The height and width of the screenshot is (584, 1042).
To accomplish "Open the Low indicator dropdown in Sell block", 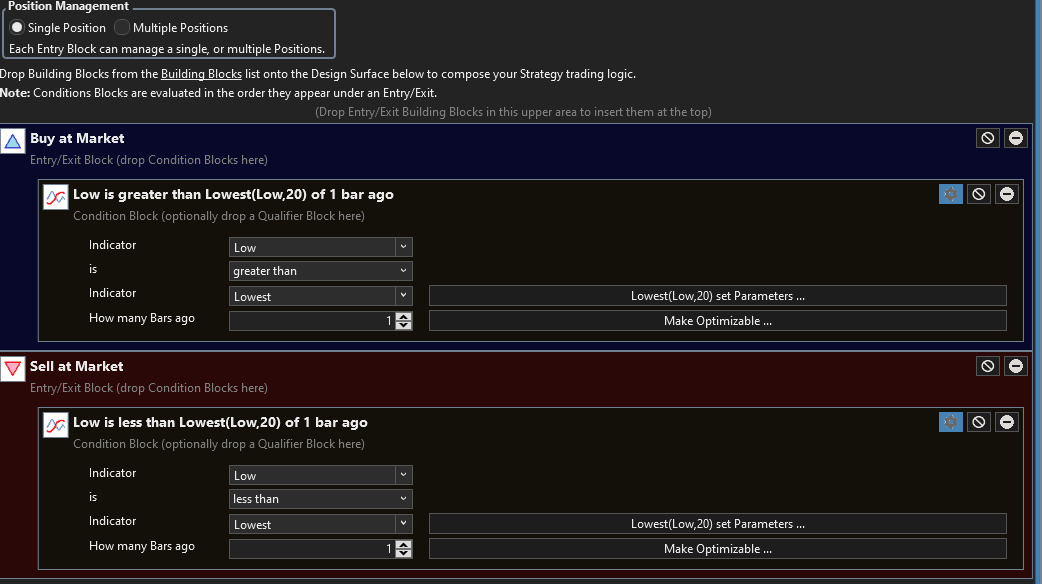I will click(320, 475).
